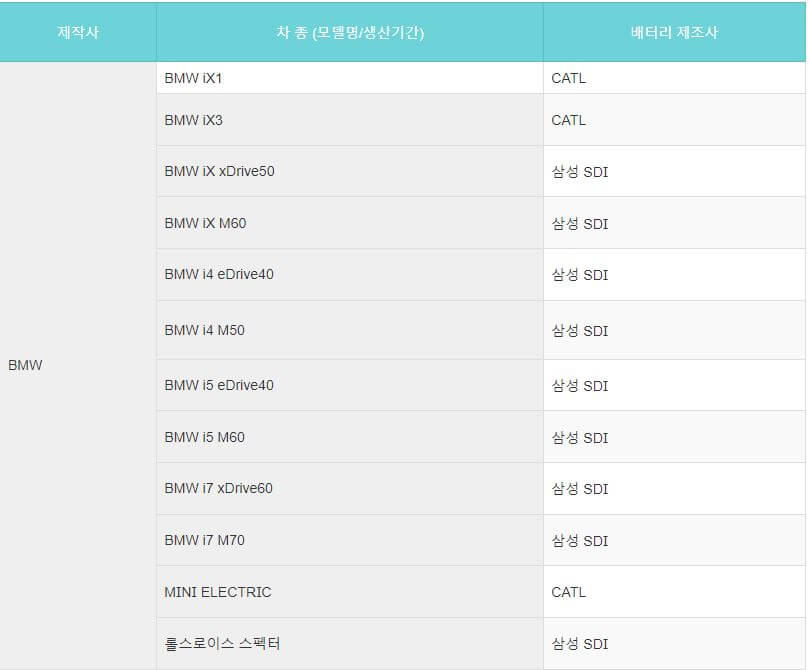The width and height of the screenshot is (809, 670).
Task: Select the BMW i7 M70 cell
Action: tap(350, 540)
